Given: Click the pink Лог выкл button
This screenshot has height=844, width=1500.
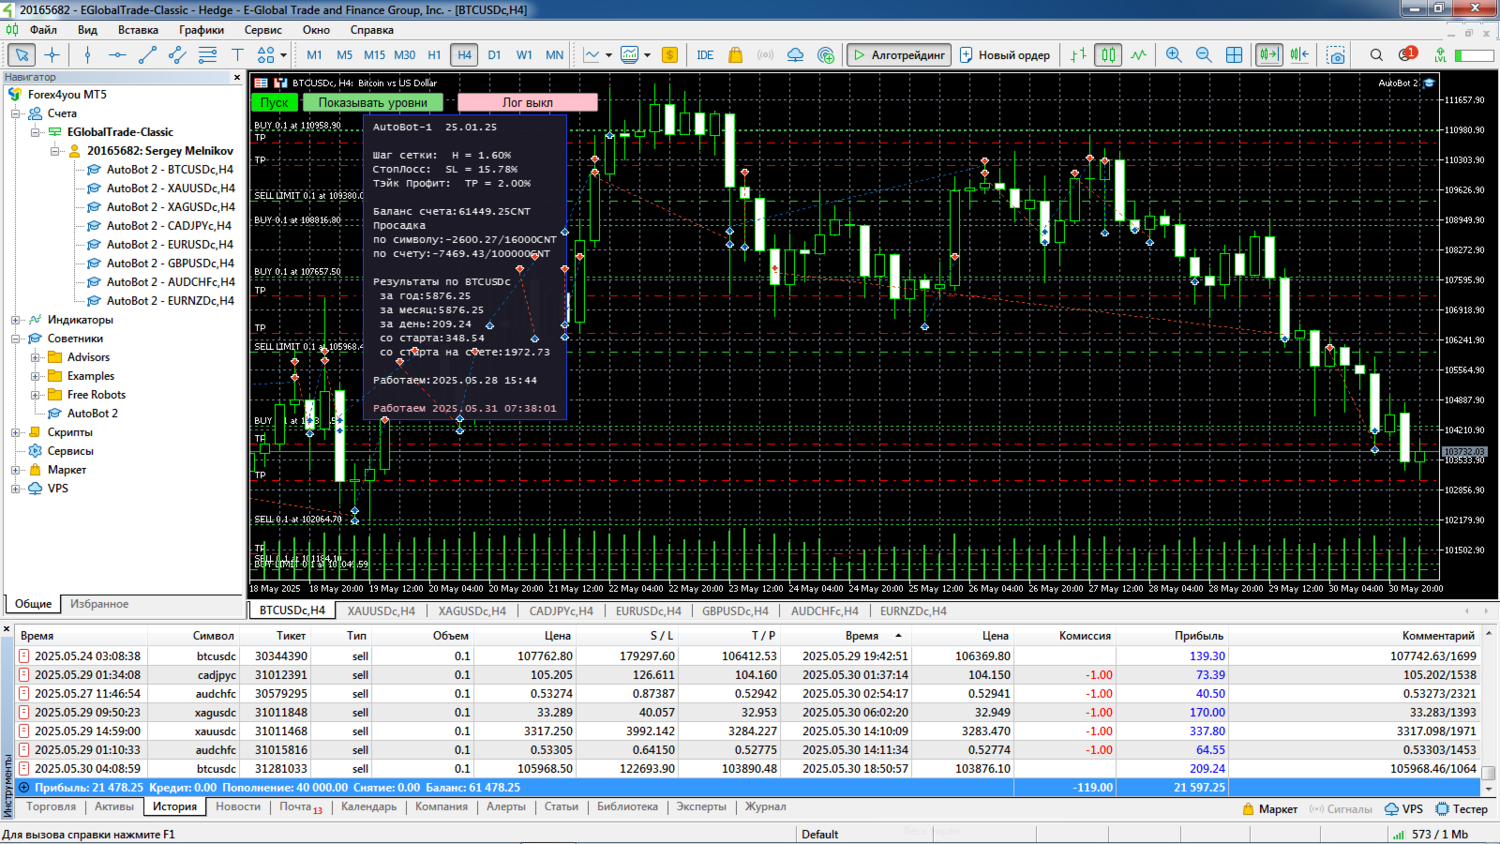Looking at the screenshot, I should tap(527, 102).
